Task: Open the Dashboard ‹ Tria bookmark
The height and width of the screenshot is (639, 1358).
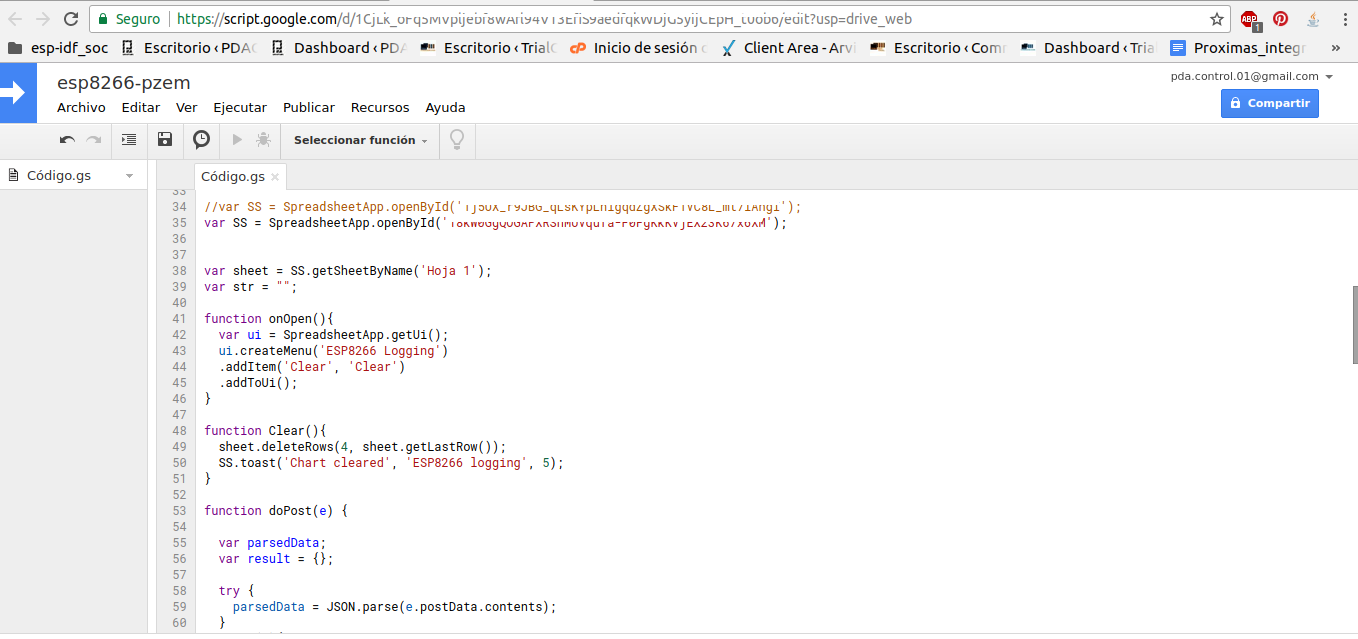Action: [1088, 48]
